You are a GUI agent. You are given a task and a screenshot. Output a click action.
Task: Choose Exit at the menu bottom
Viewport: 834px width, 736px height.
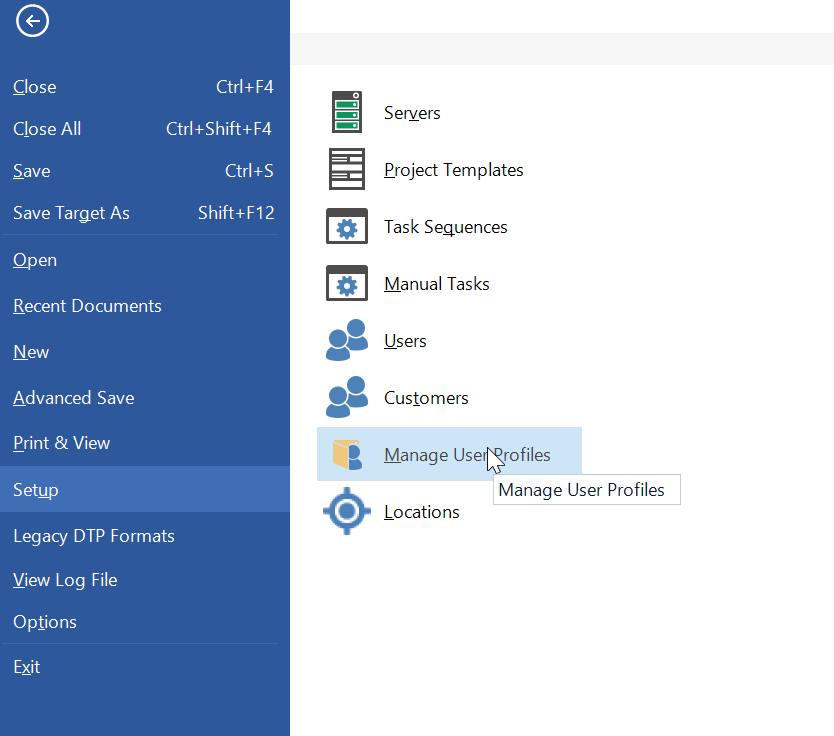(145, 667)
